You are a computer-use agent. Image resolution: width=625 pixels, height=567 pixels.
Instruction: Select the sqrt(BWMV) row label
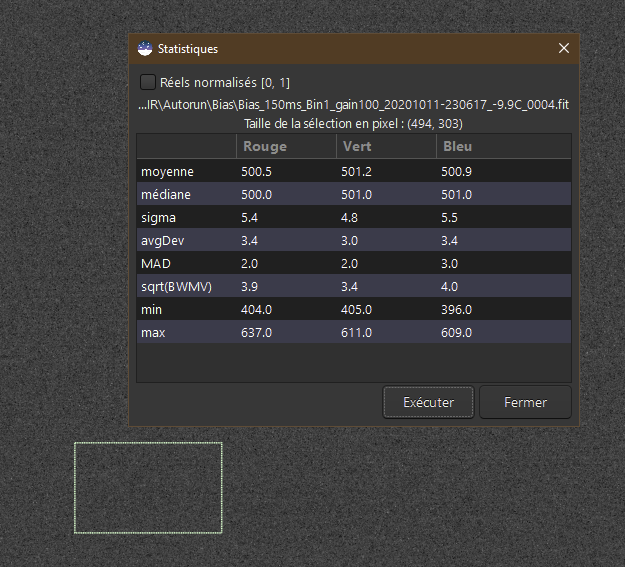pos(177,287)
